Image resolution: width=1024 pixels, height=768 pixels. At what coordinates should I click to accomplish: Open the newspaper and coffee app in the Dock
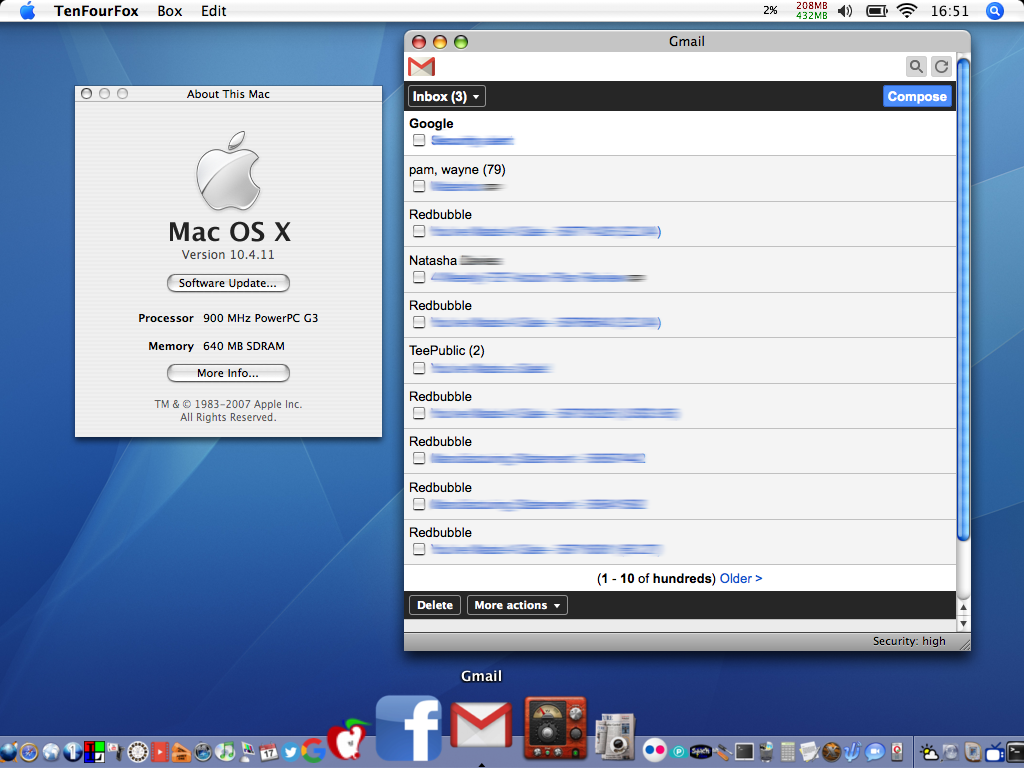point(615,735)
